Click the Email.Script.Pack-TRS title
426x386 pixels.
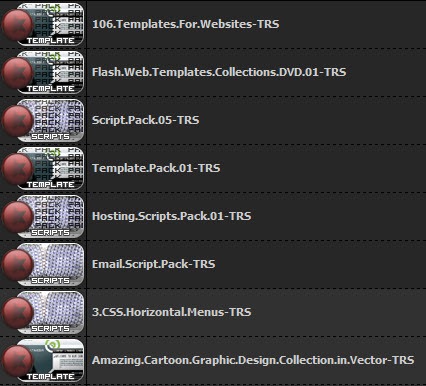(x=153, y=264)
